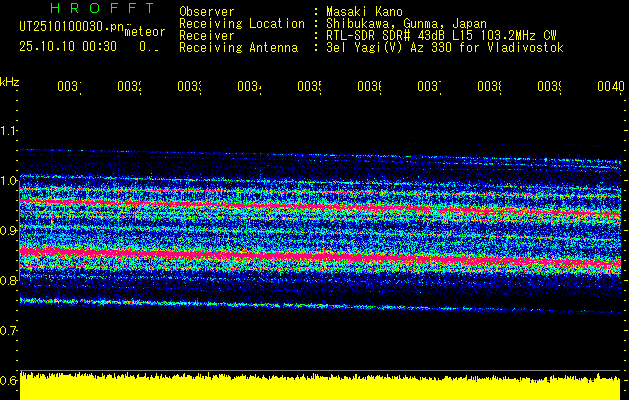Click the strong red trace near 0.86 kHz

[320, 257]
